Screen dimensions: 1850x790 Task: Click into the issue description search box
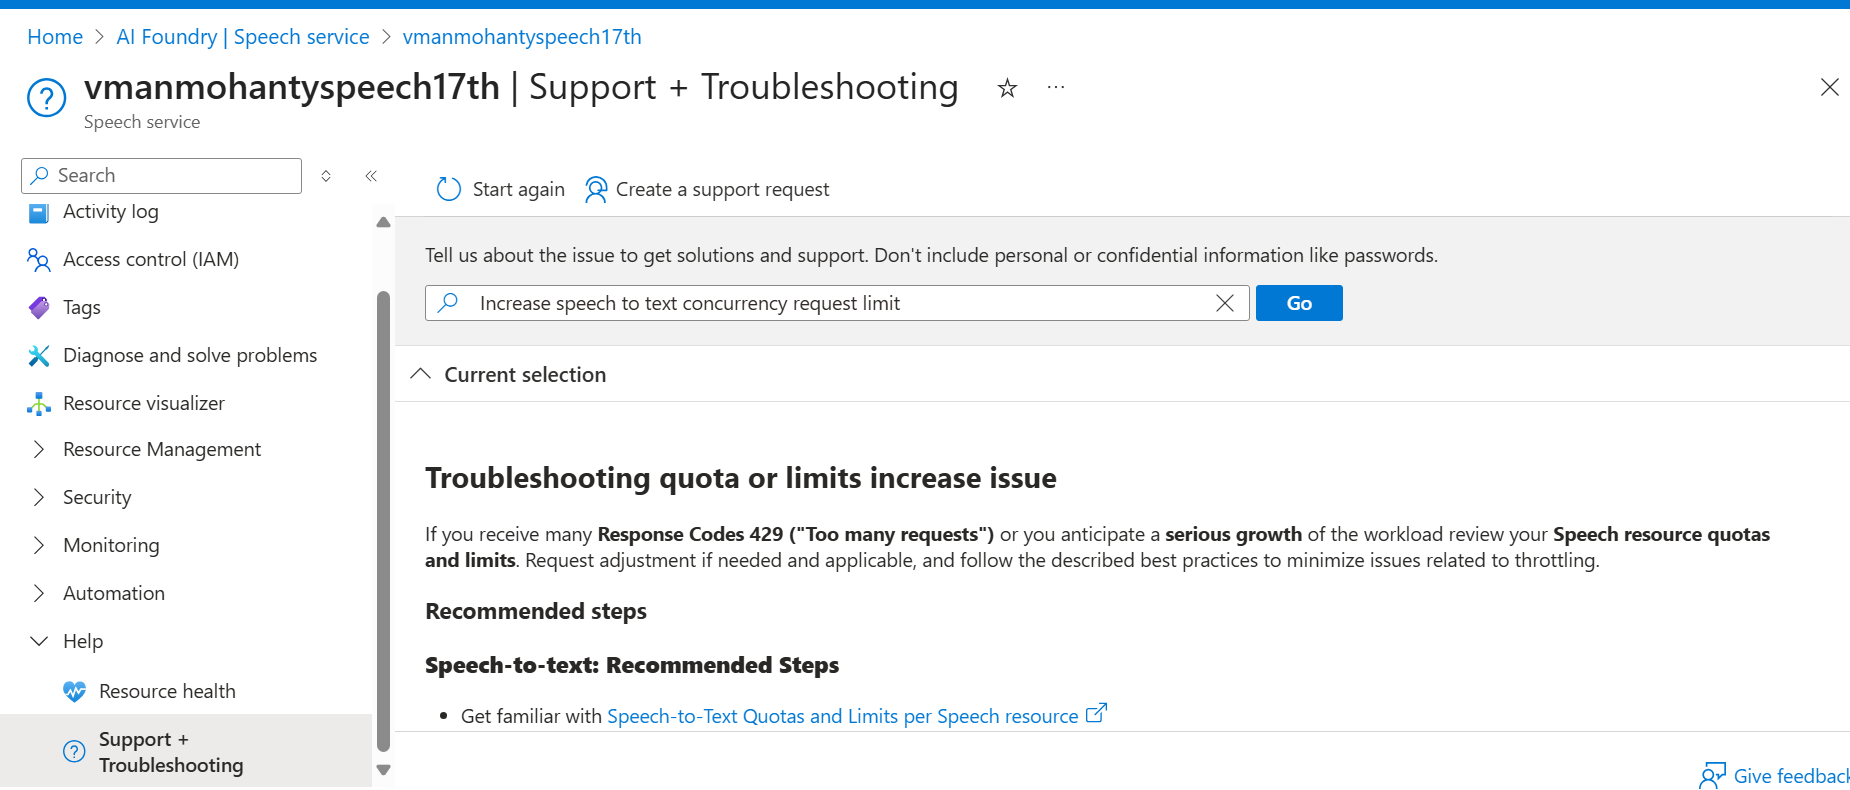point(837,303)
